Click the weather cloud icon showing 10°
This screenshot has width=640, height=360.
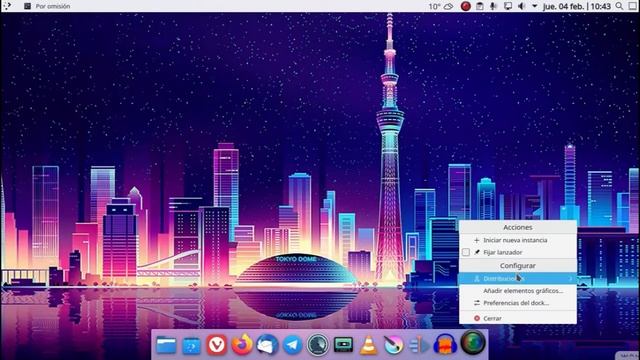pyautogui.click(x=441, y=6)
